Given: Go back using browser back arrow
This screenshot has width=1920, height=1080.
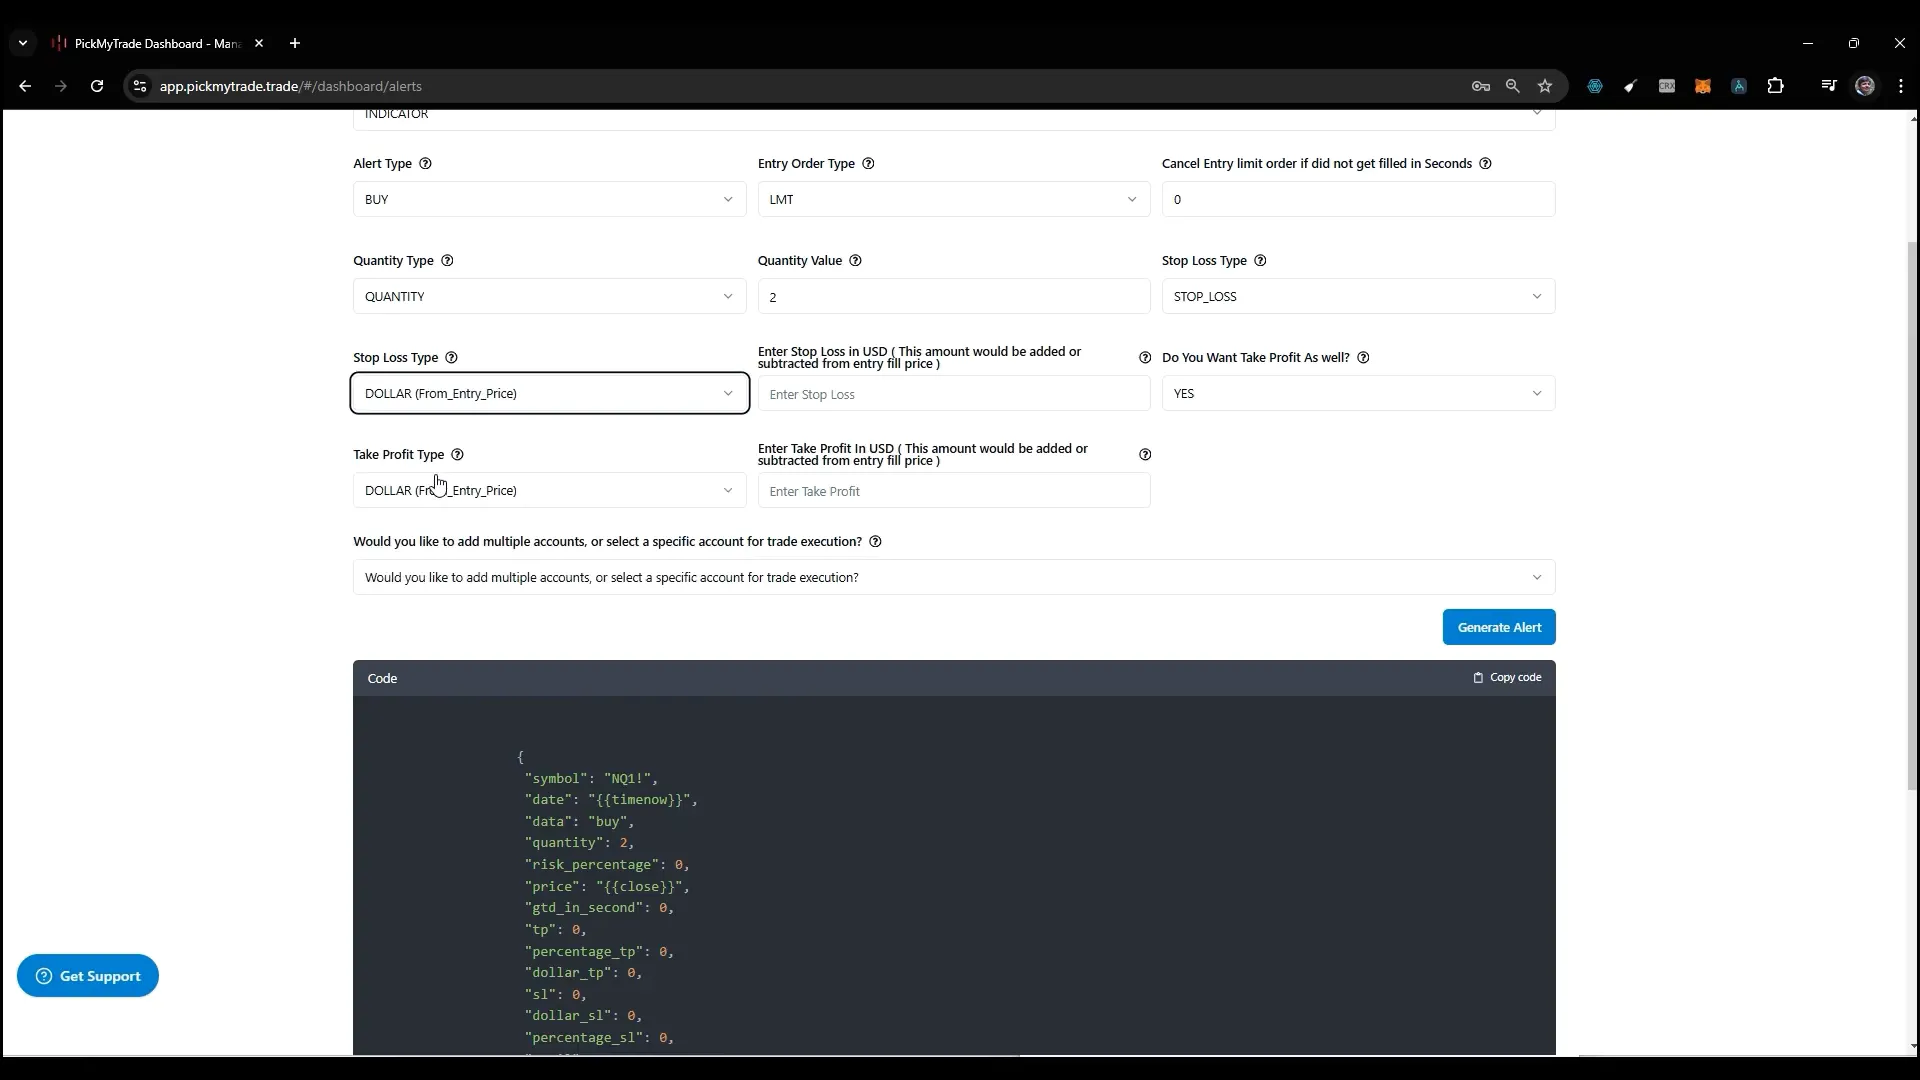Looking at the screenshot, I should click(x=25, y=86).
